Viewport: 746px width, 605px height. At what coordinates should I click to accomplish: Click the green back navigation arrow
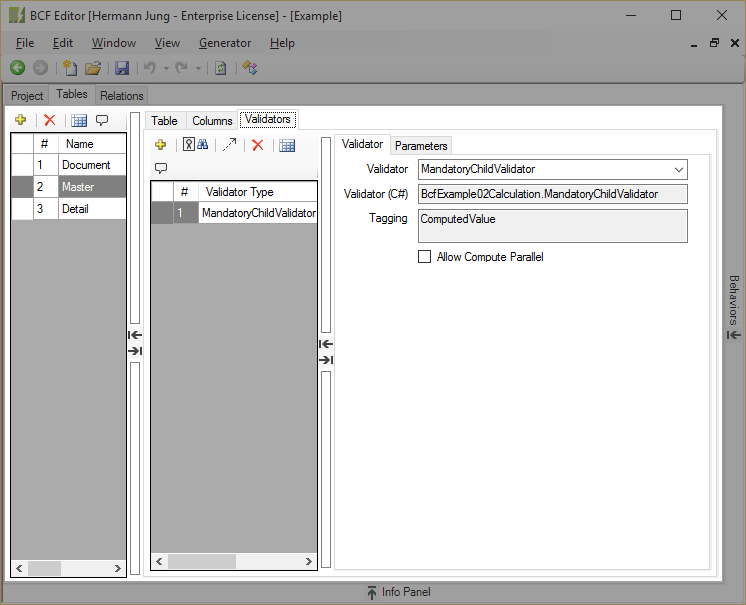pos(18,68)
